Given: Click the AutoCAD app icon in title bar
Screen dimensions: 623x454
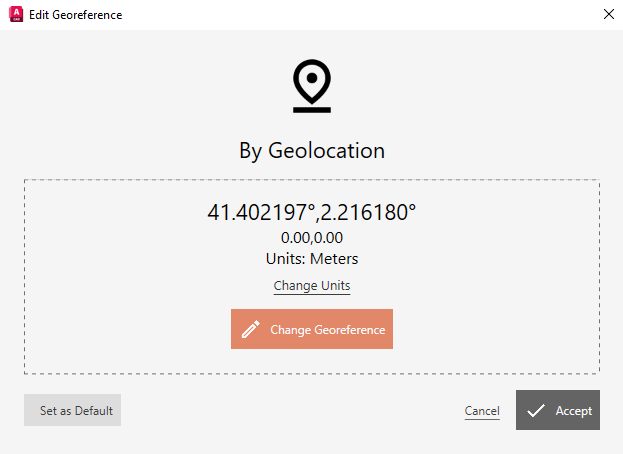Looking at the screenshot, I should [16, 14].
